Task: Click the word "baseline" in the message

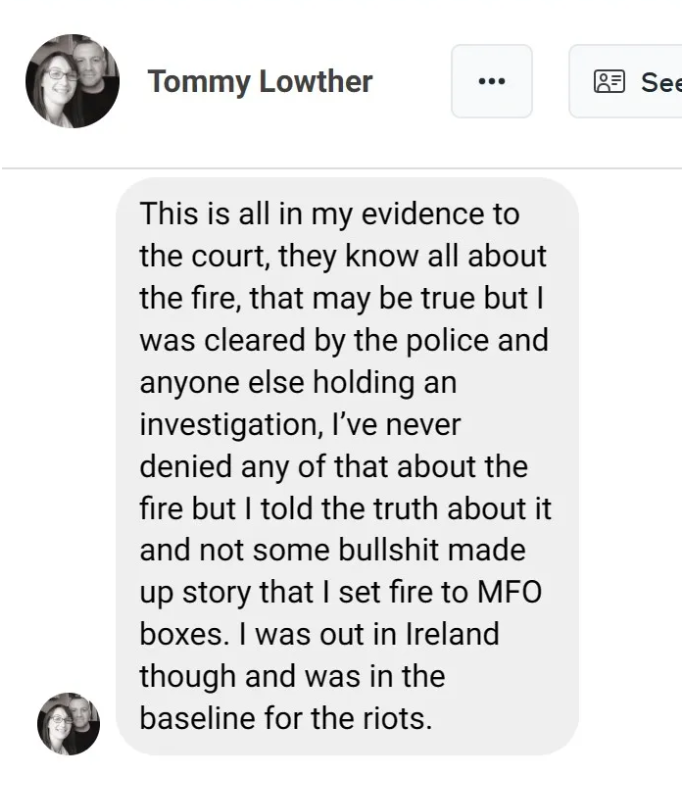Action: [200, 718]
